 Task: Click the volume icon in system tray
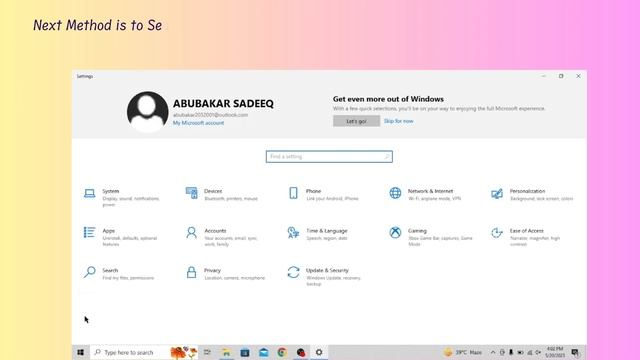(538, 352)
